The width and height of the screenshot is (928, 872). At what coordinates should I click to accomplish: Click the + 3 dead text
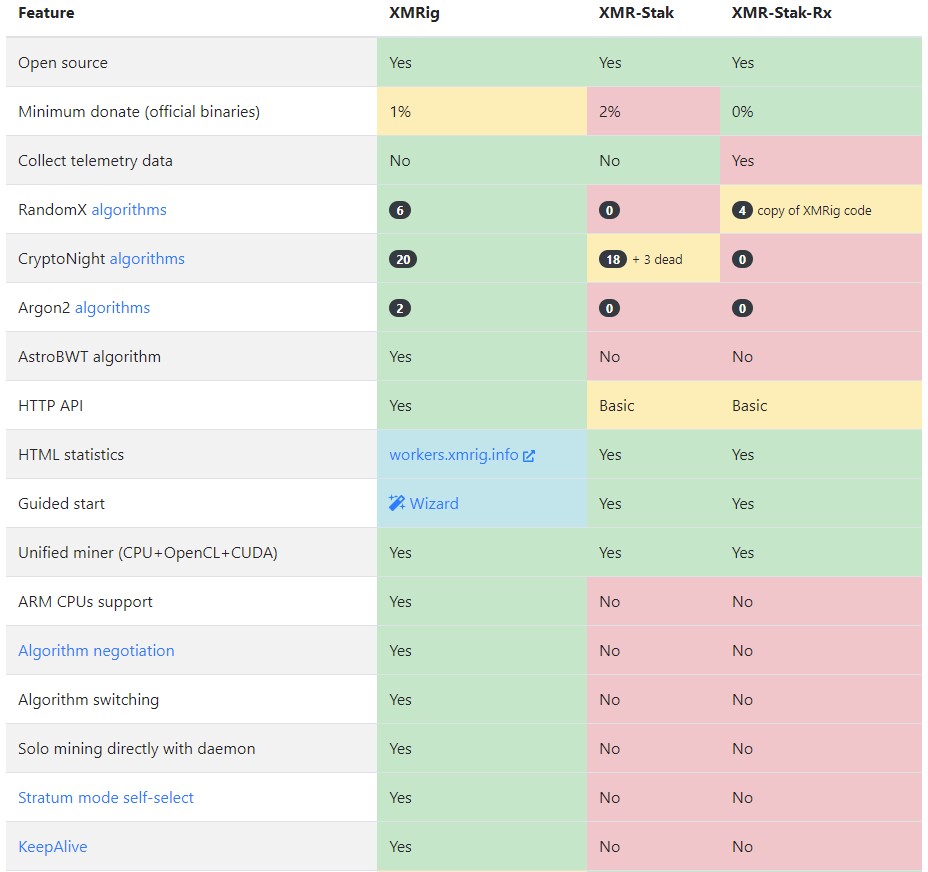click(658, 259)
